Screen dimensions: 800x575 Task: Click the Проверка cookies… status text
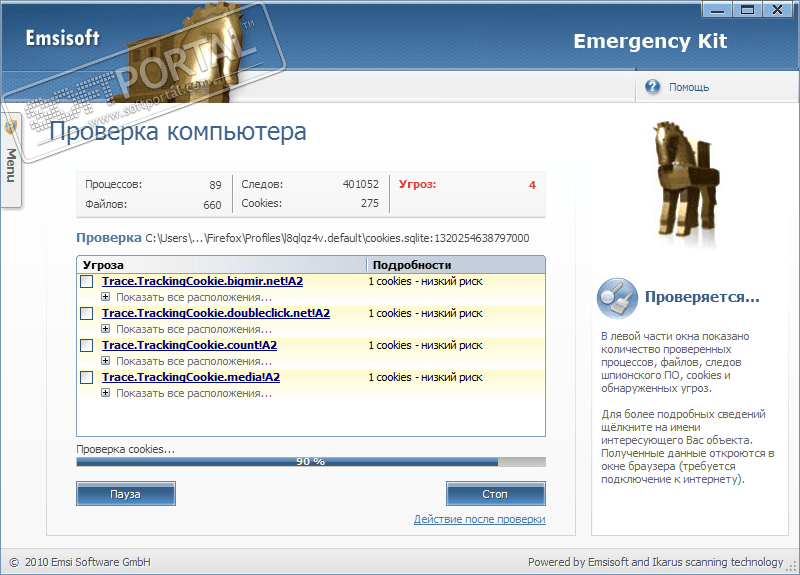point(126,449)
